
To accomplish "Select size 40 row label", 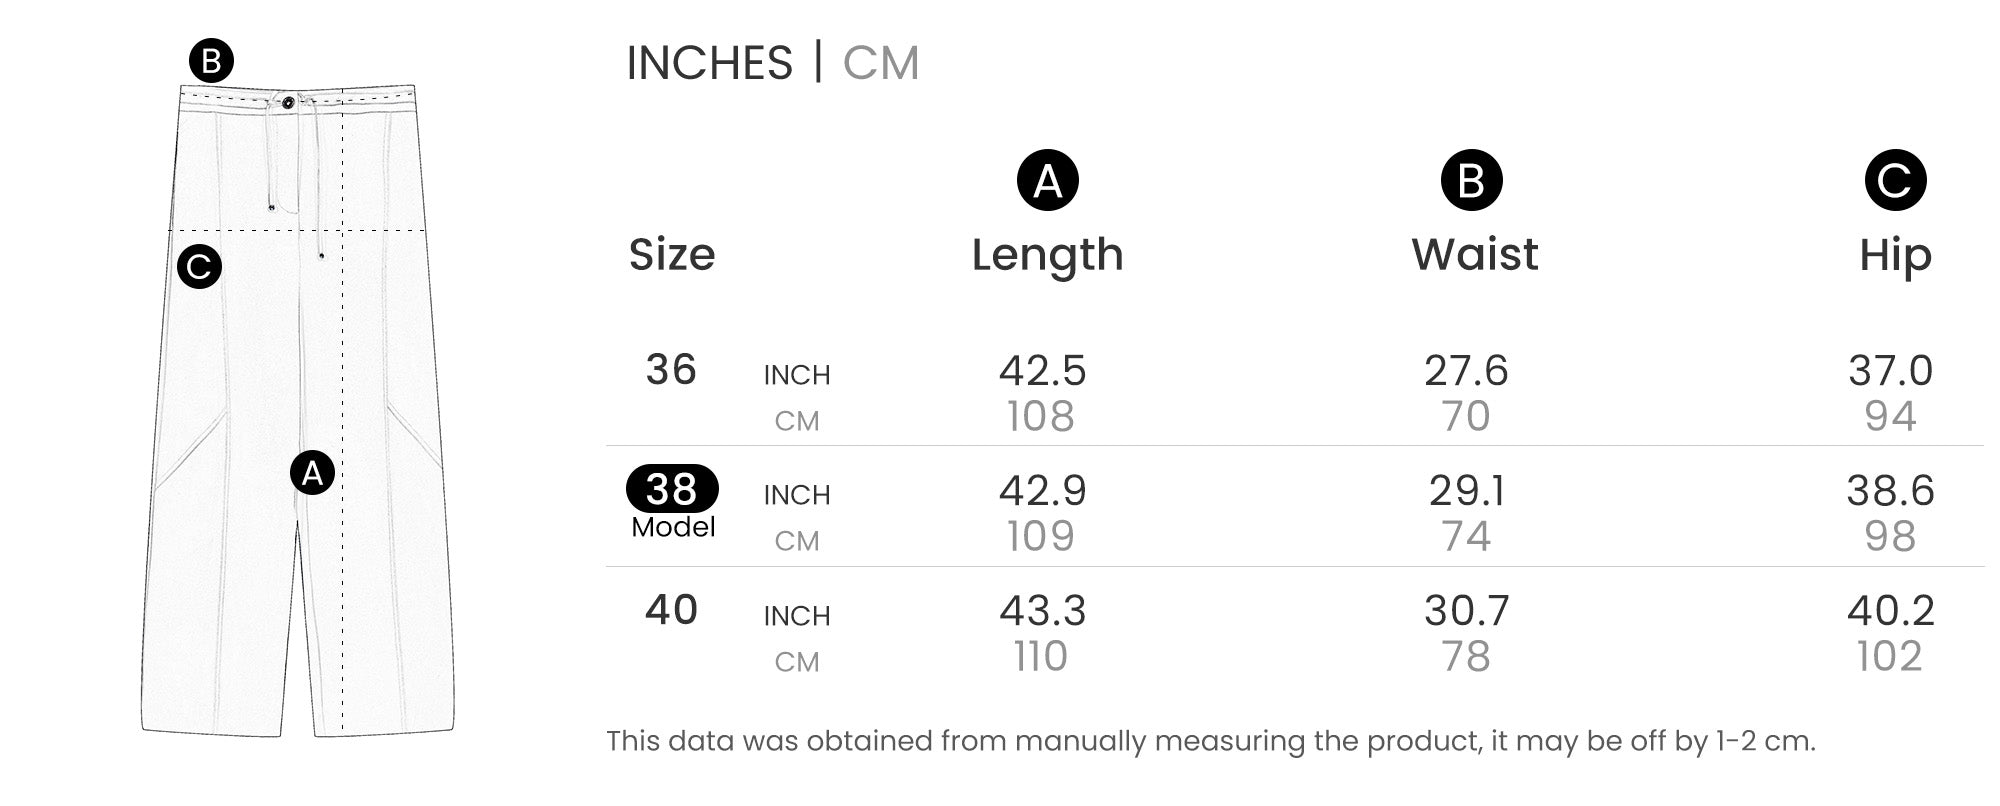I will coord(671,610).
